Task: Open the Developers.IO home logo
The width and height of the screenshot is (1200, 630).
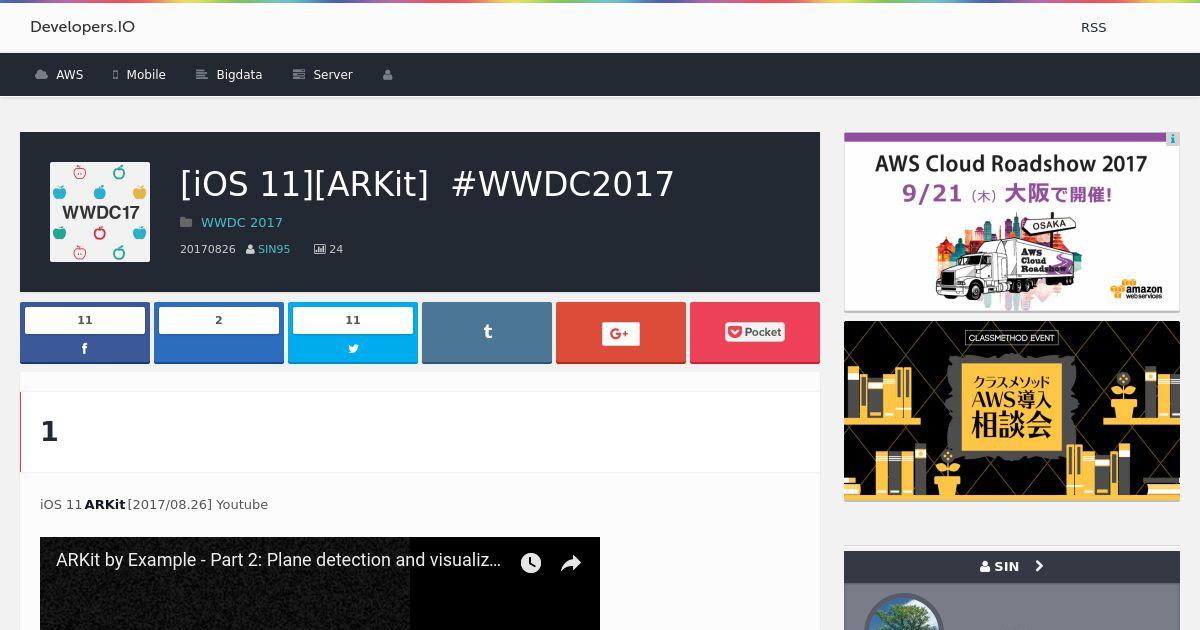Action: click(82, 27)
